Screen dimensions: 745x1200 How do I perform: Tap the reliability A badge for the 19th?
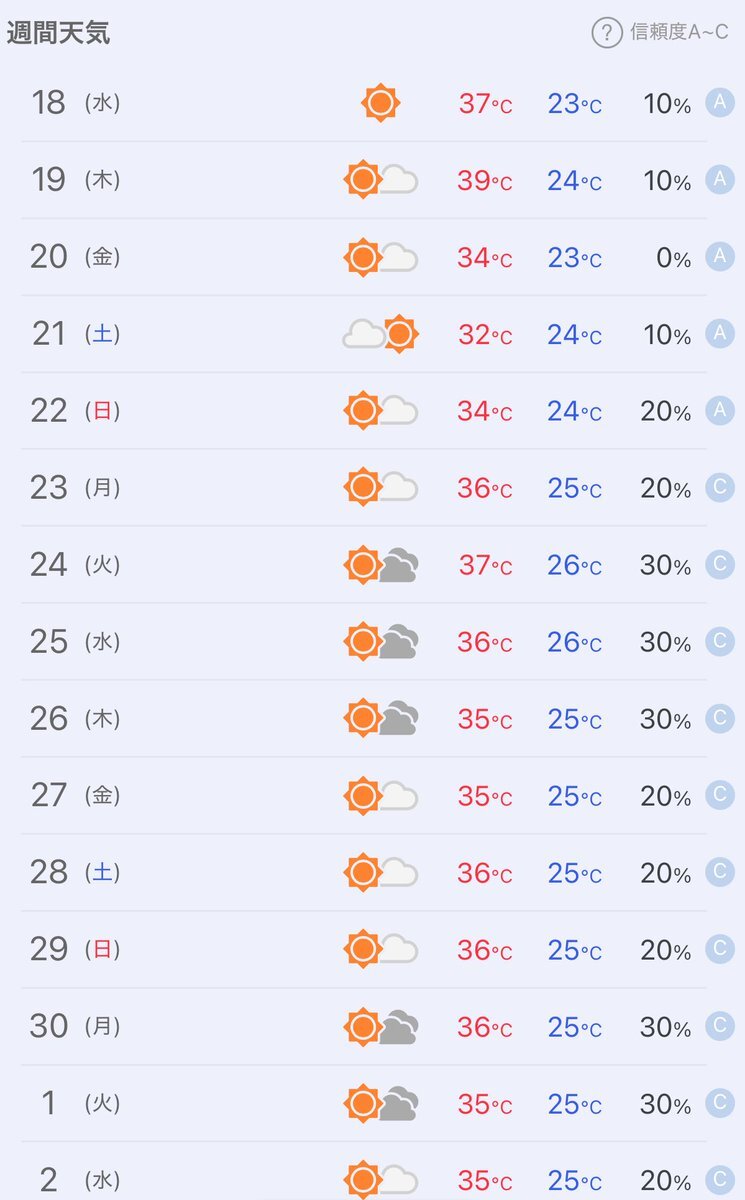[720, 179]
